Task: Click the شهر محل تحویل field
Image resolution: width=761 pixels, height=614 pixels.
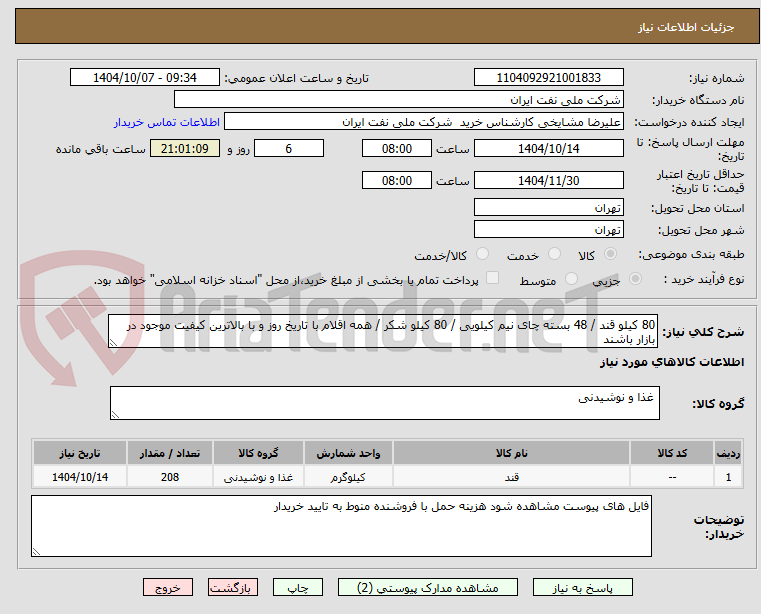Action: tap(548, 229)
